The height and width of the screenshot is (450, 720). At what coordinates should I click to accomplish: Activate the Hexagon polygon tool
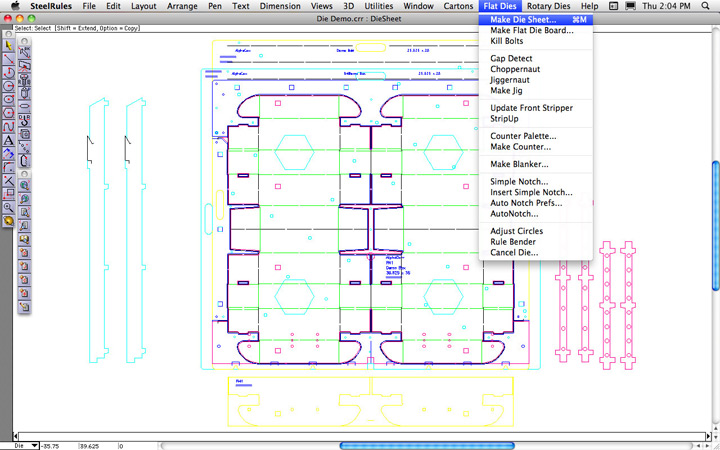coord(9,100)
